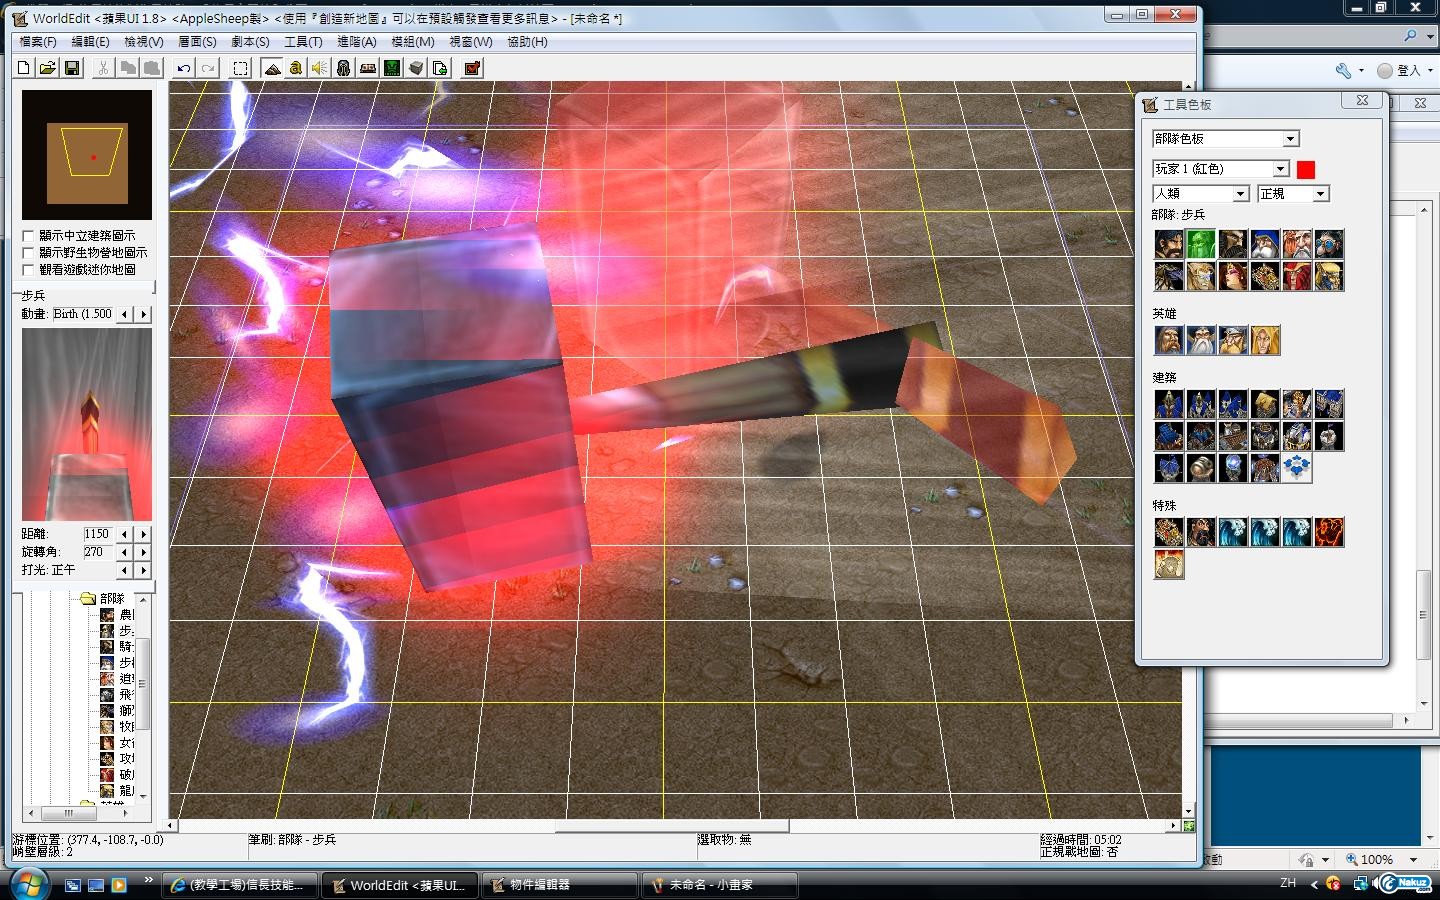The height and width of the screenshot is (900, 1440).
Task: Click the map view horizontal scrollbar thumb
Action: click(x=672, y=826)
